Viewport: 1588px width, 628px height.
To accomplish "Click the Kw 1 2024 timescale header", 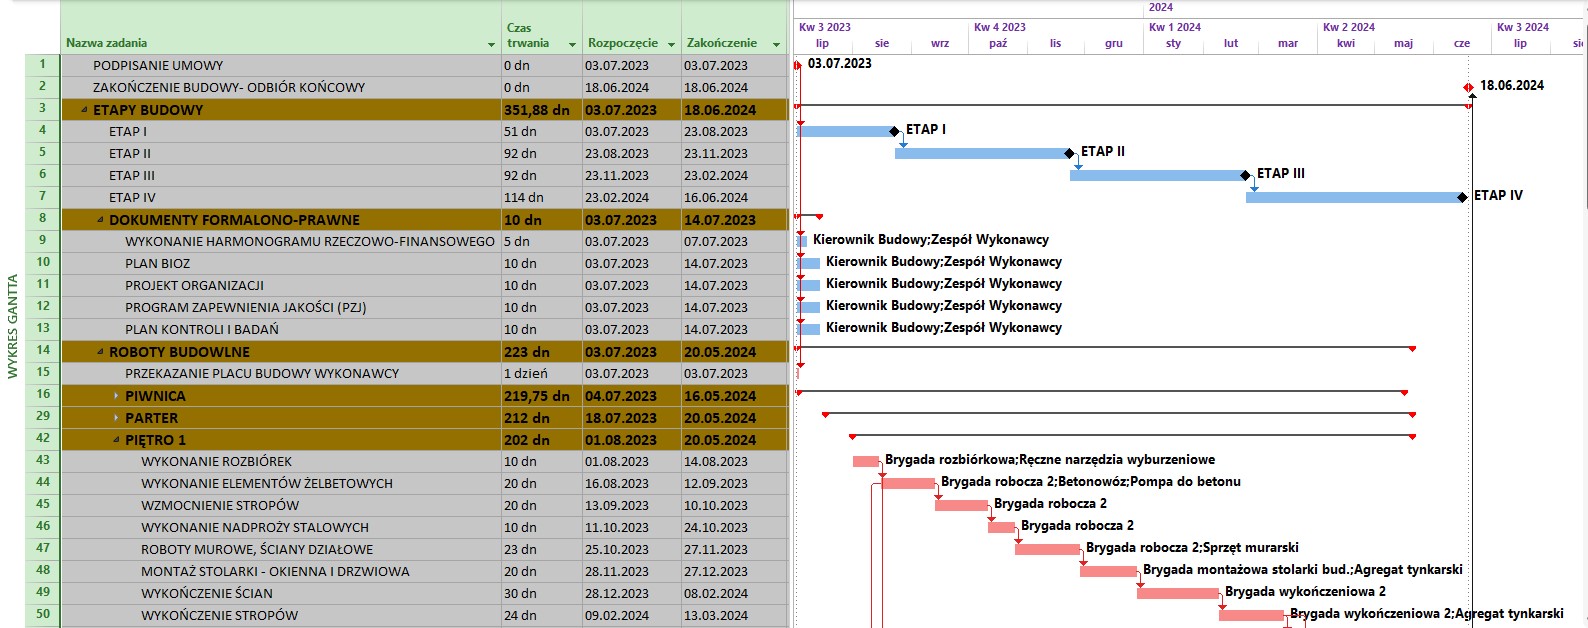I will 1174,27.
